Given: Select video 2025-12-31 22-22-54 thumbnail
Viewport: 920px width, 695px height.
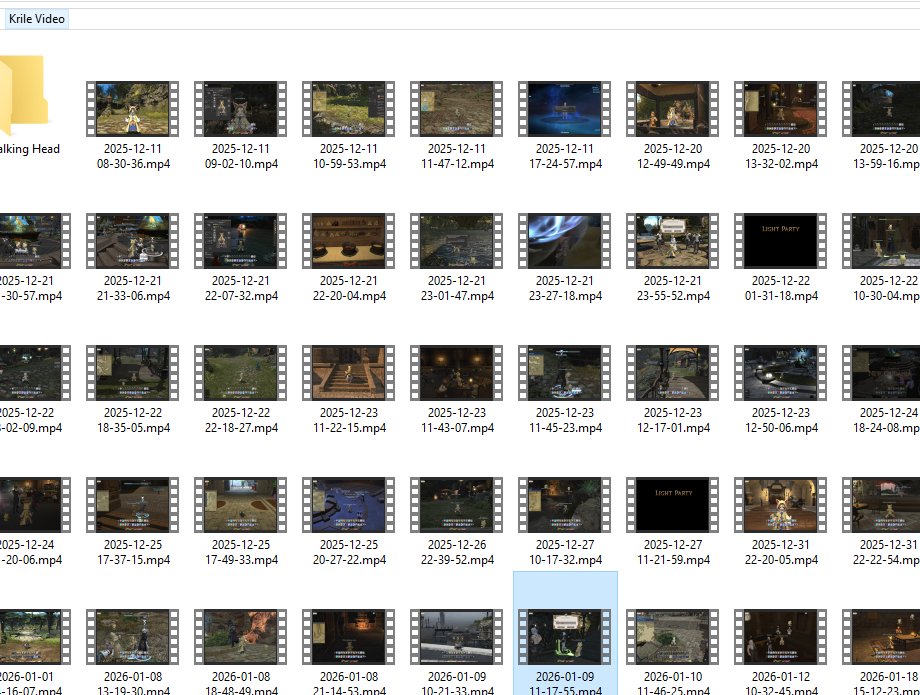Looking at the screenshot, I should point(881,505).
